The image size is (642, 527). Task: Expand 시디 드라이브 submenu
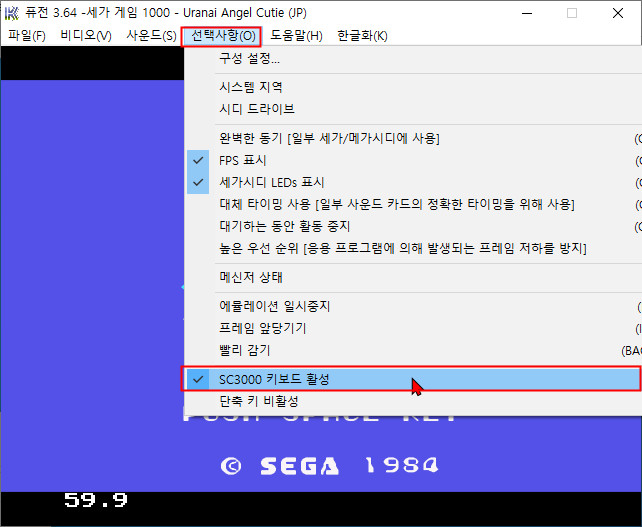(414, 109)
